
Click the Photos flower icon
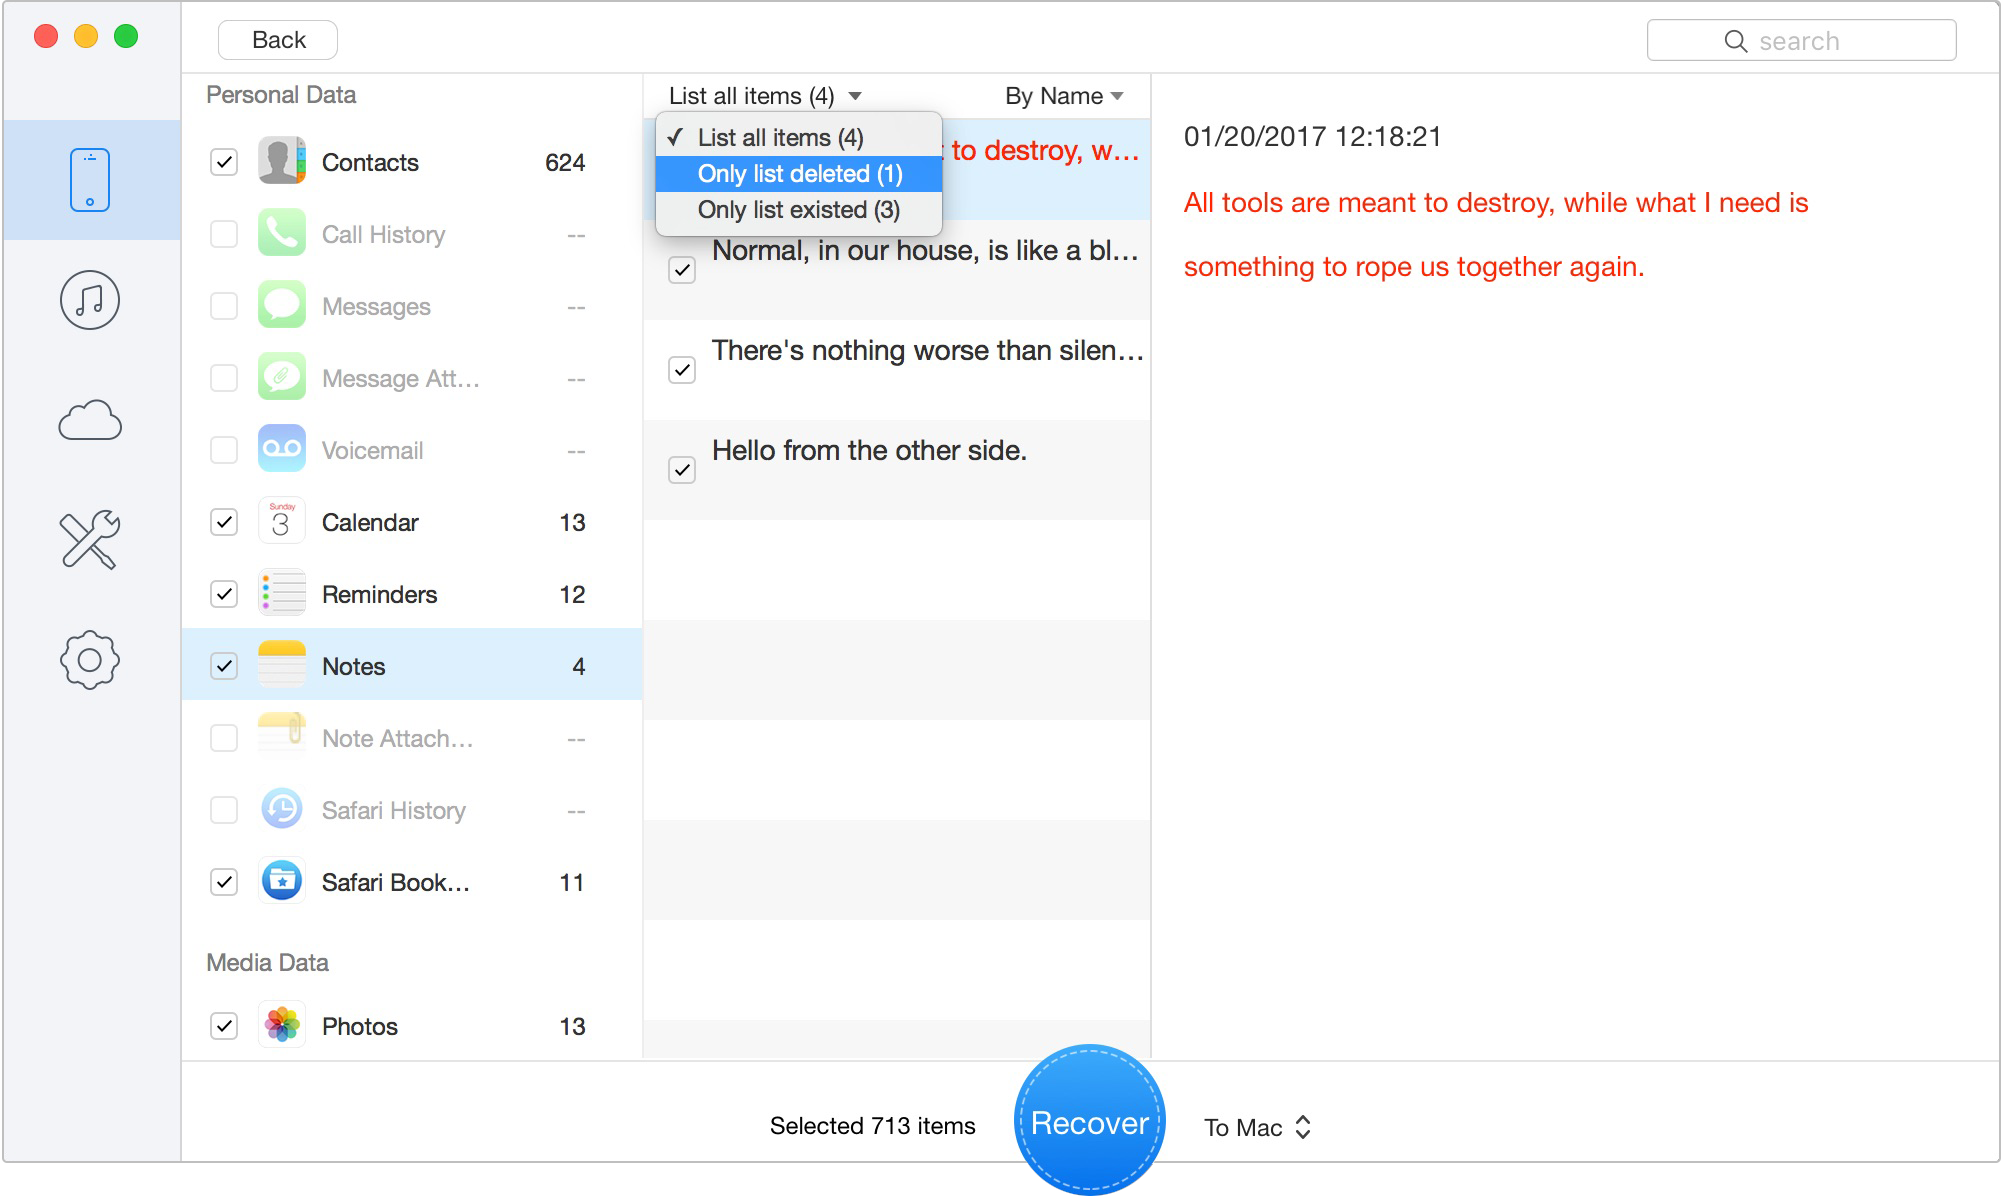tap(282, 1026)
